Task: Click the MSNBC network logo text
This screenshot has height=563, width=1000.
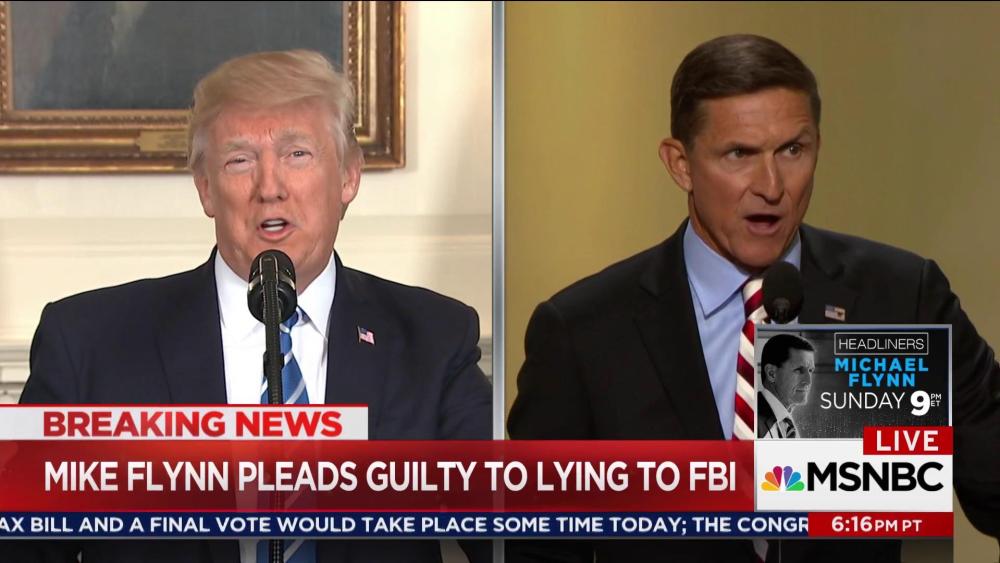Action: click(x=875, y=477)
